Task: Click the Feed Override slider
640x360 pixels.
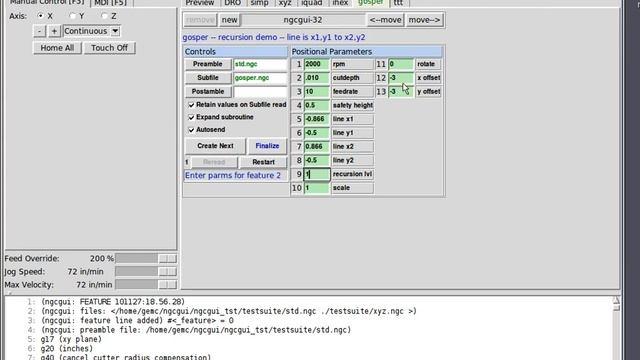Action: [x=146, y=258]
